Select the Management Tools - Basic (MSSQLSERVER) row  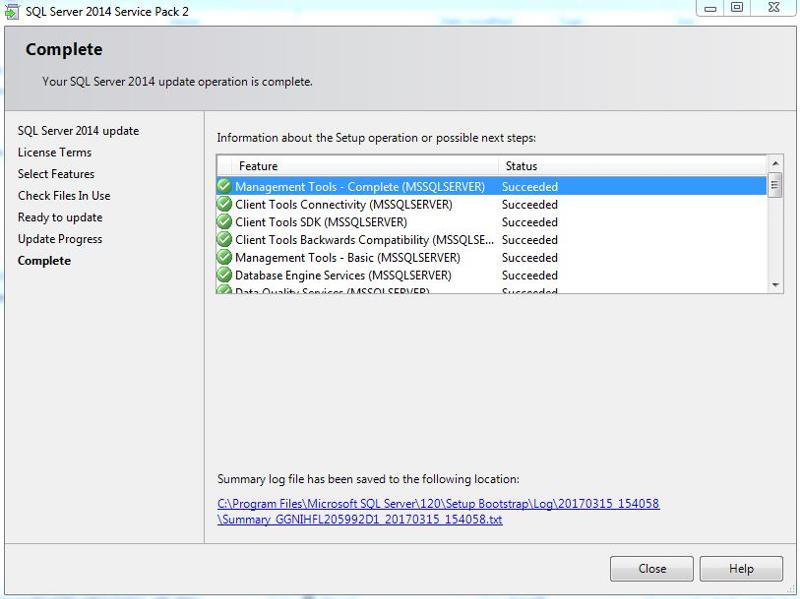click(x=491, y=257)
